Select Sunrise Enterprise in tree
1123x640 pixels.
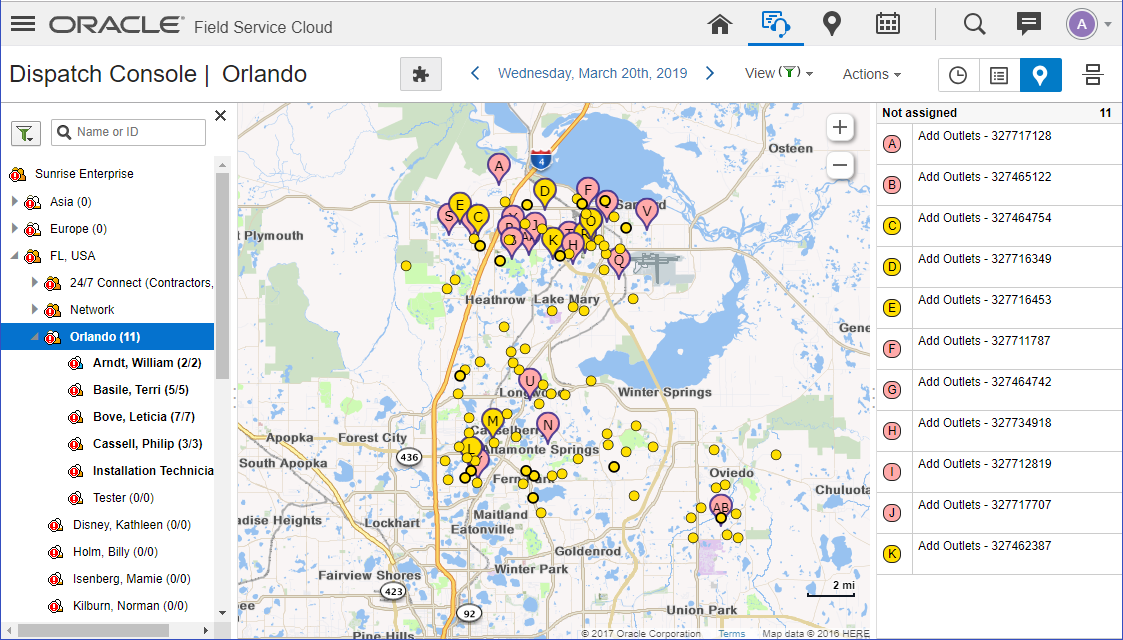[84, 174]
